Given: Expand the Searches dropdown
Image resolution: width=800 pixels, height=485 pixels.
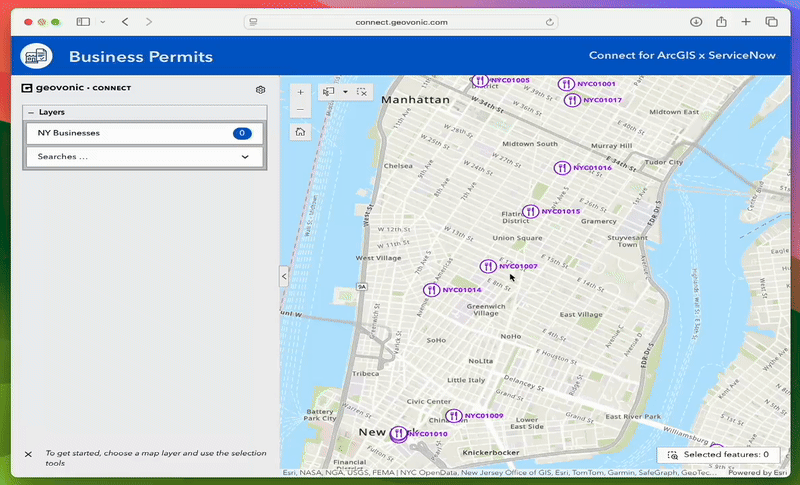Looking at the screenshot, I should [144, 157].
